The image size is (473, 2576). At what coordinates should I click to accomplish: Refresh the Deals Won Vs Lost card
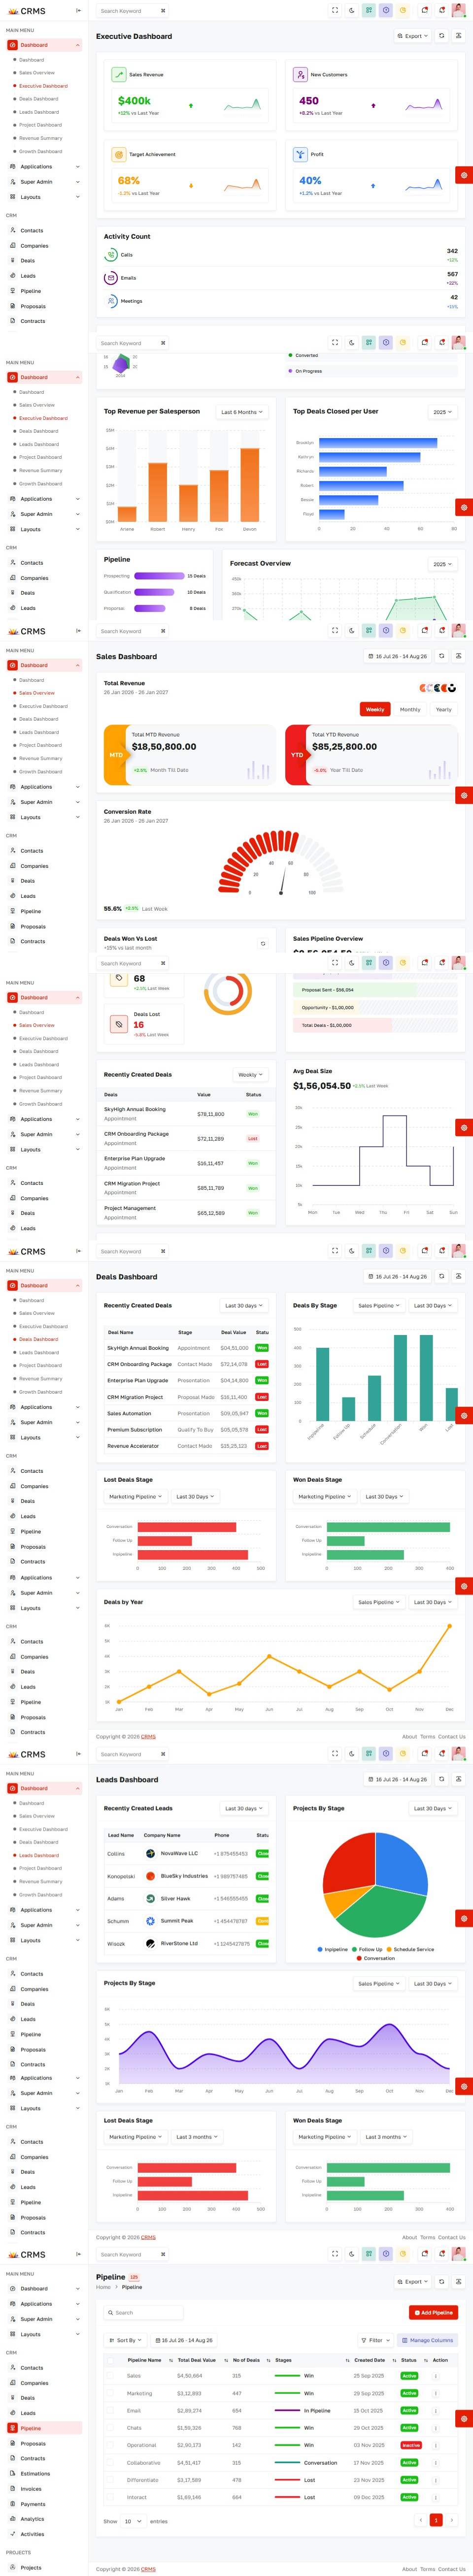[x=263, y=943]
